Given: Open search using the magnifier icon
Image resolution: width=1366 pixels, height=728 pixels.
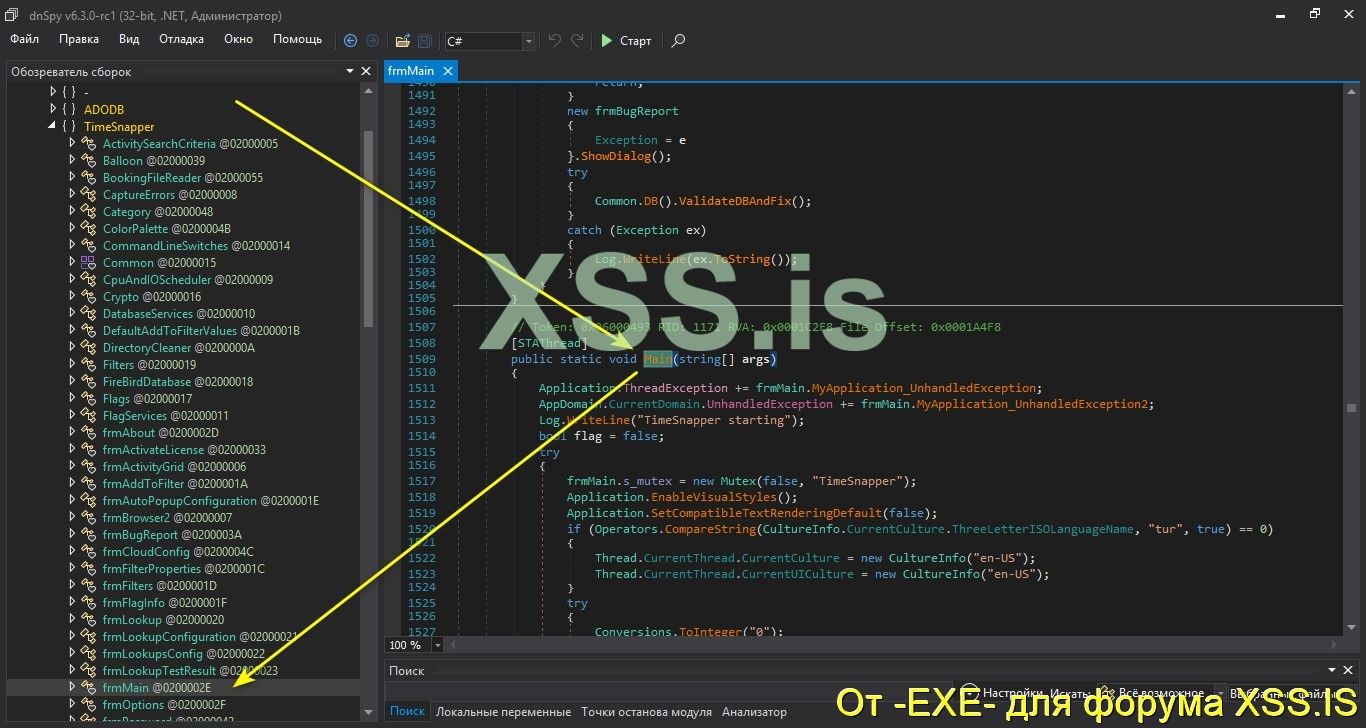Looking at the screenshot, I should pyautogui.click(x=677, y=42).
